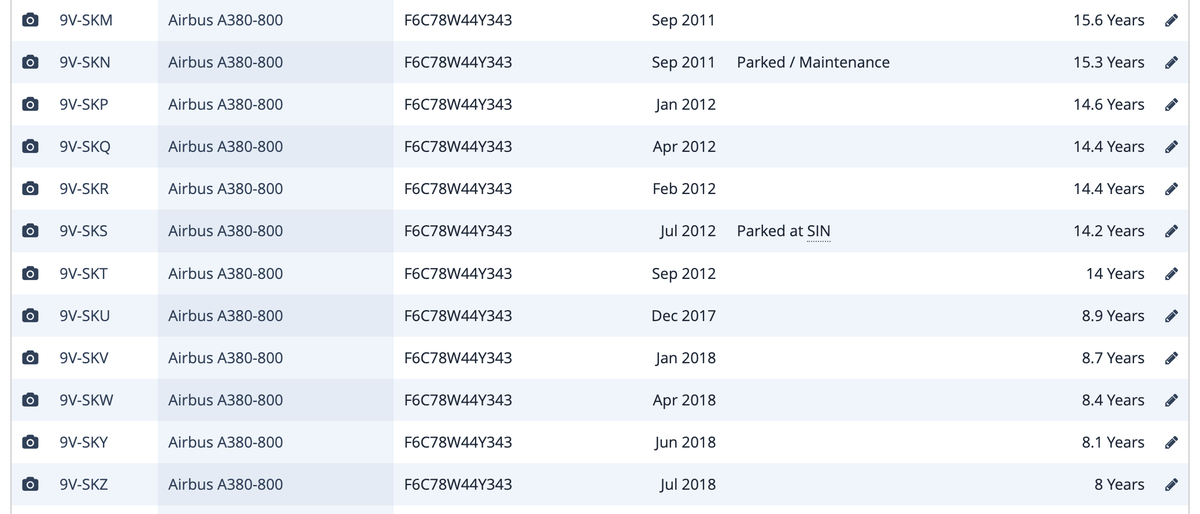The height and width of the screenshot is (514, 1200).
Task: Edit 9V-SKV aircraft via pencil icon
Action: tap(1171, 358)
